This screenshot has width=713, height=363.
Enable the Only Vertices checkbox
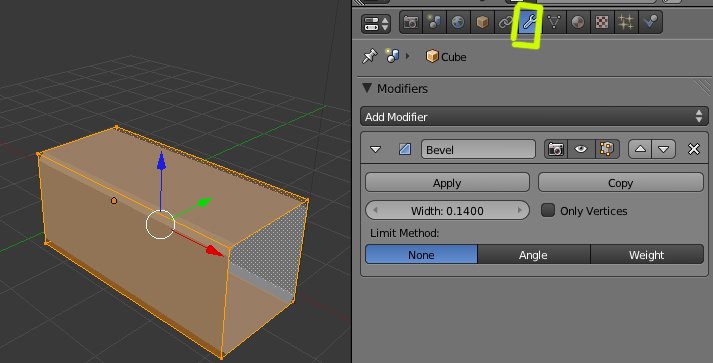548,210
